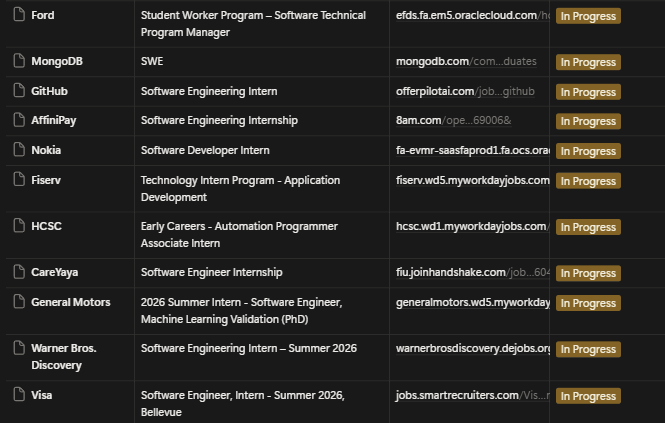Follow the jobs.smartrecruiters.com link for Visa
The width and height of the screenshot is (665, 423).
472,395
